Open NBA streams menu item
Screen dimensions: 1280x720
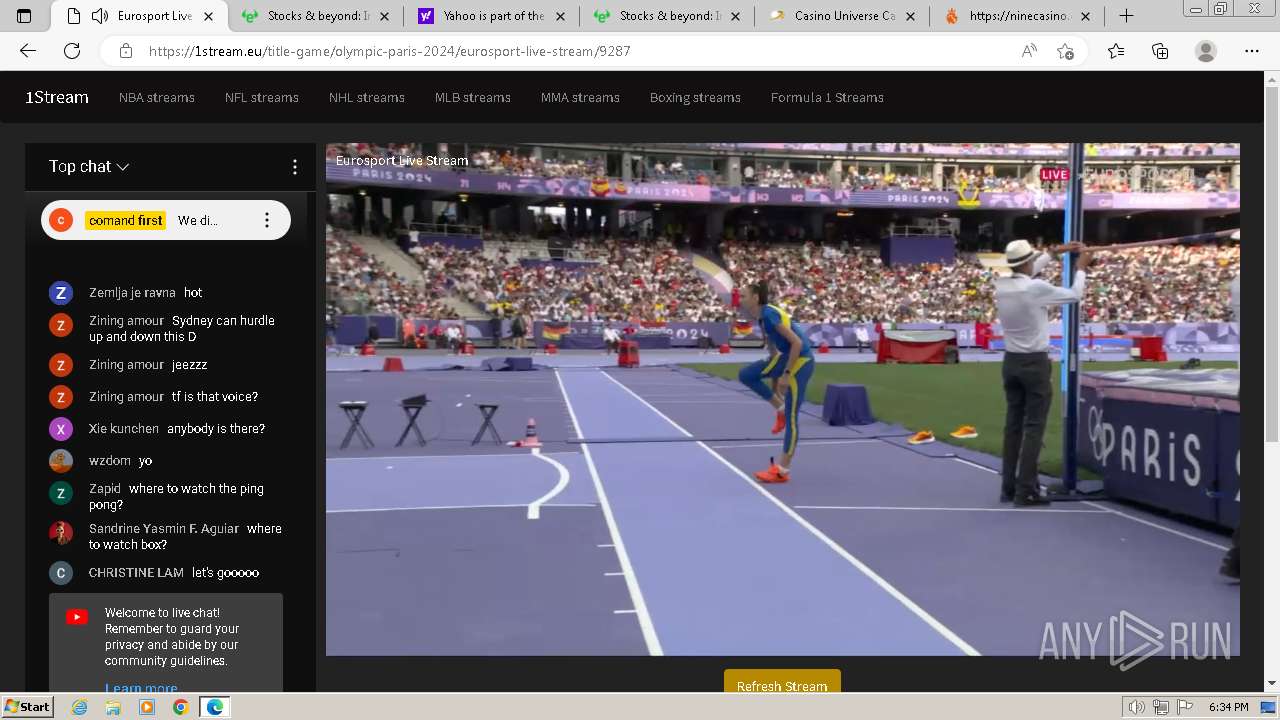pyautogui.click(x=157, y=97)
